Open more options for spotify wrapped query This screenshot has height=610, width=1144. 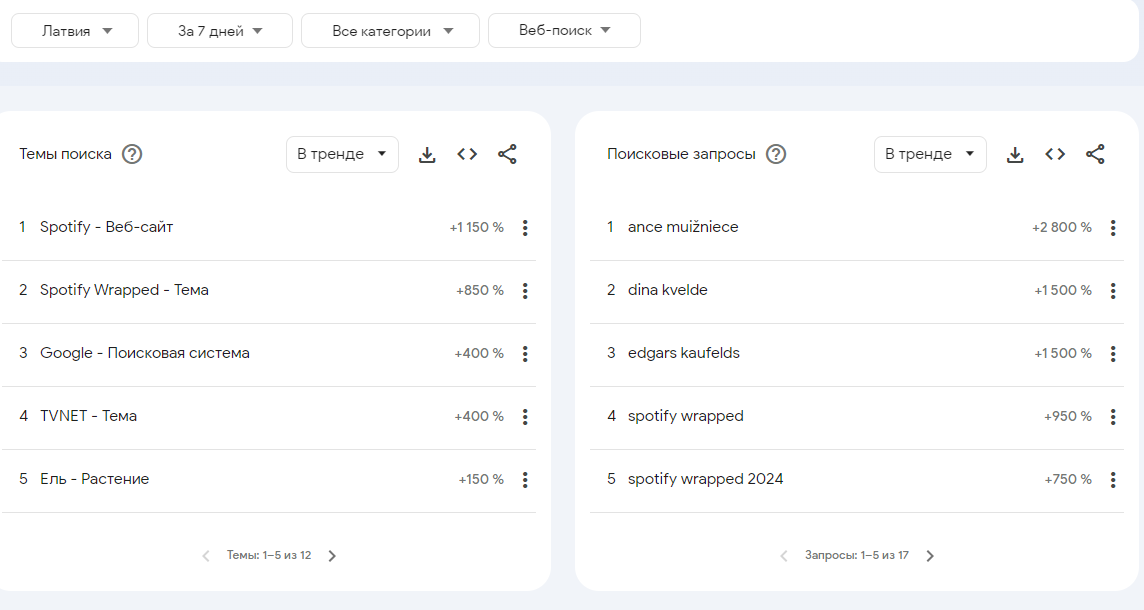[x=1113, y=417]
